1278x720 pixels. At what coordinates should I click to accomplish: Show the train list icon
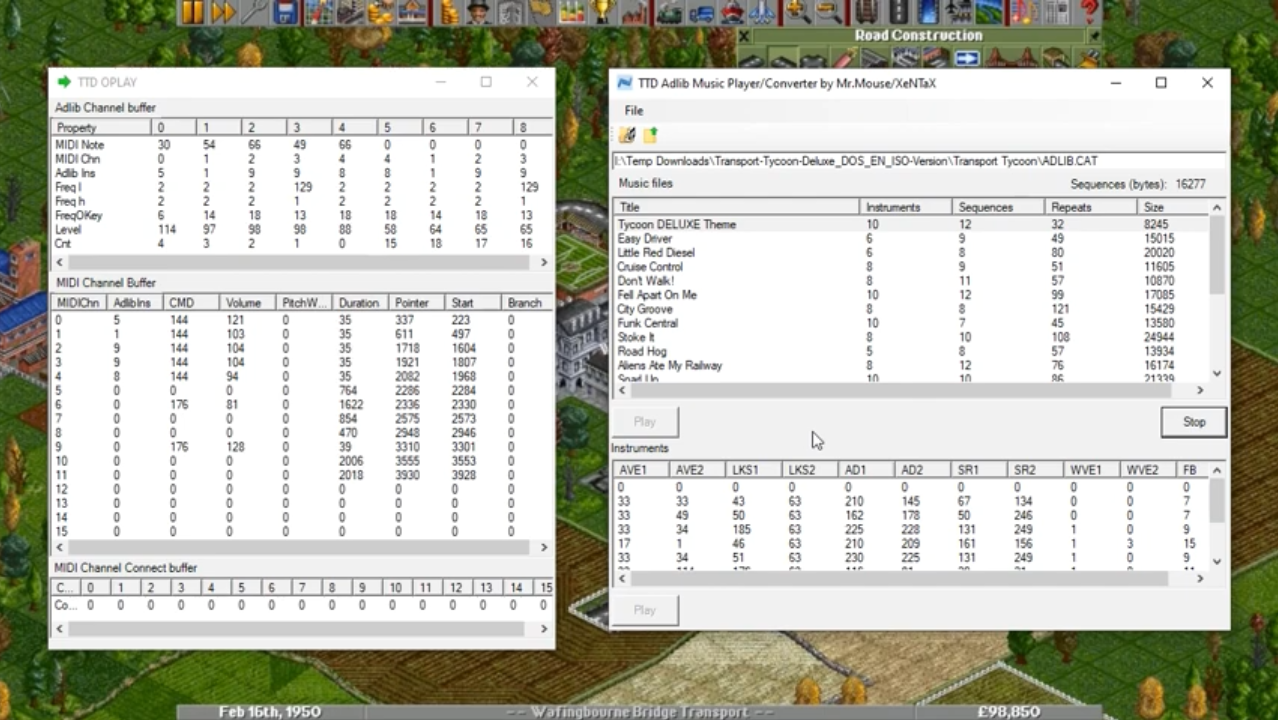tap(670, 12)
